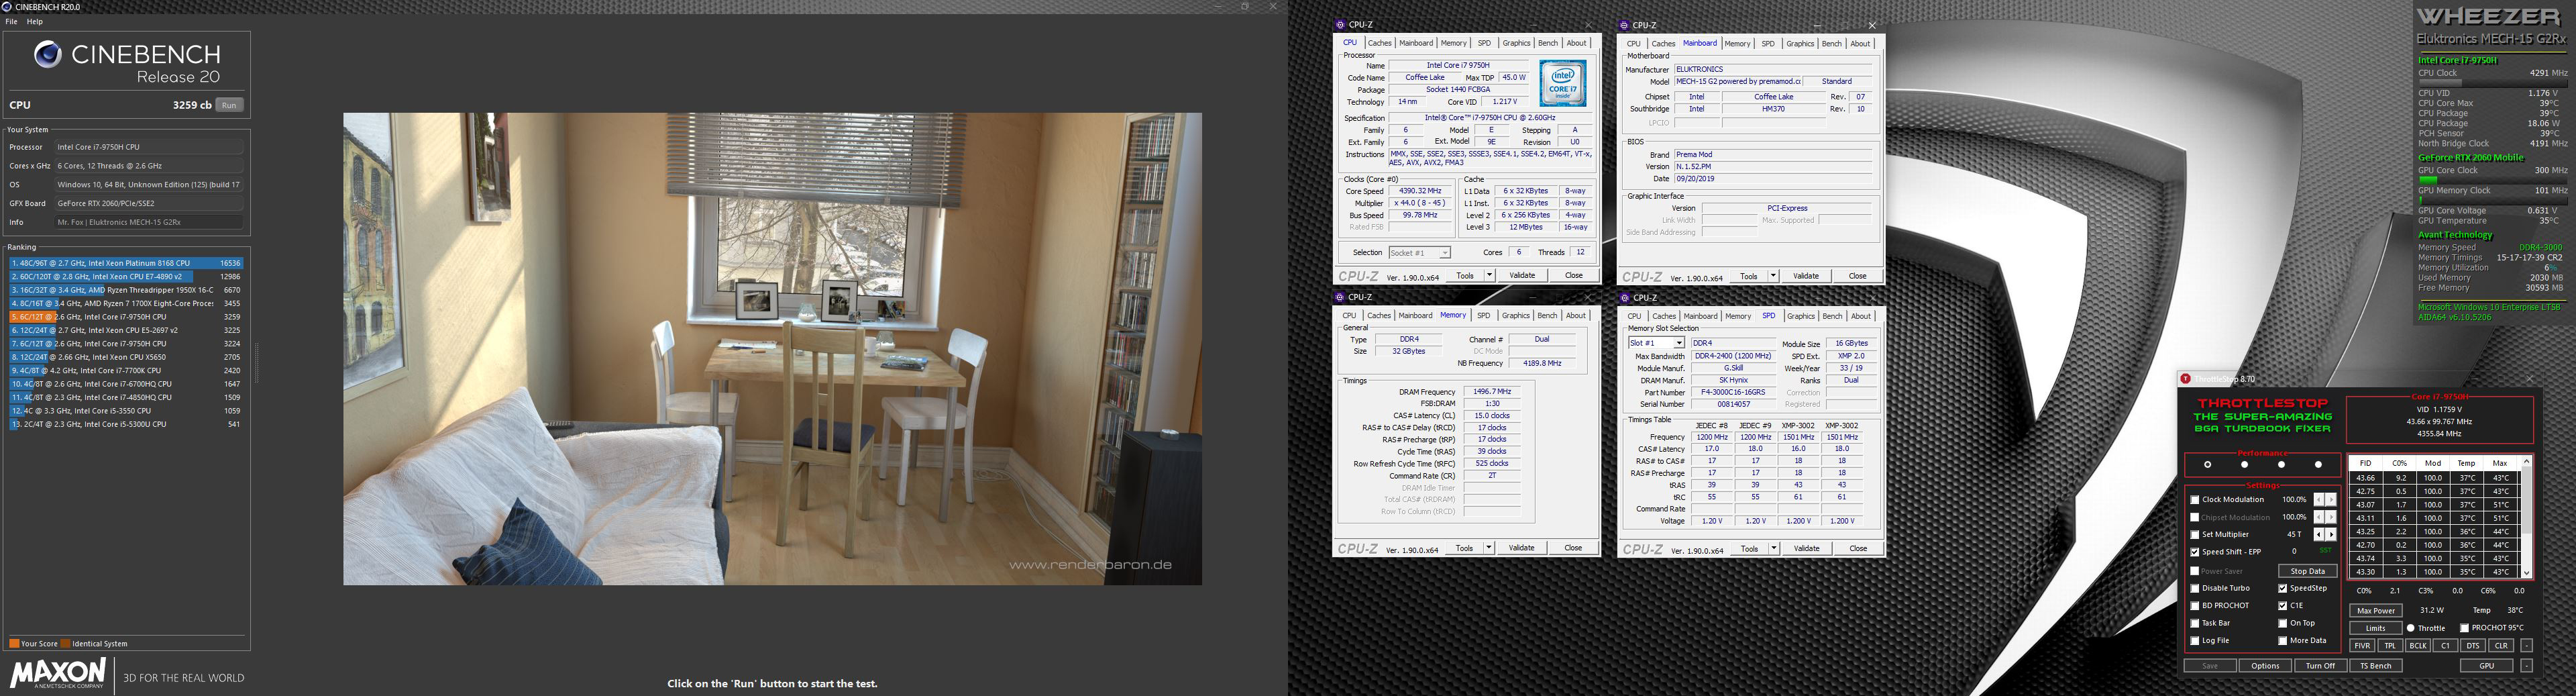
Task: Open the Socket #1 selection dropdown
Action: tap(1445, 253)
